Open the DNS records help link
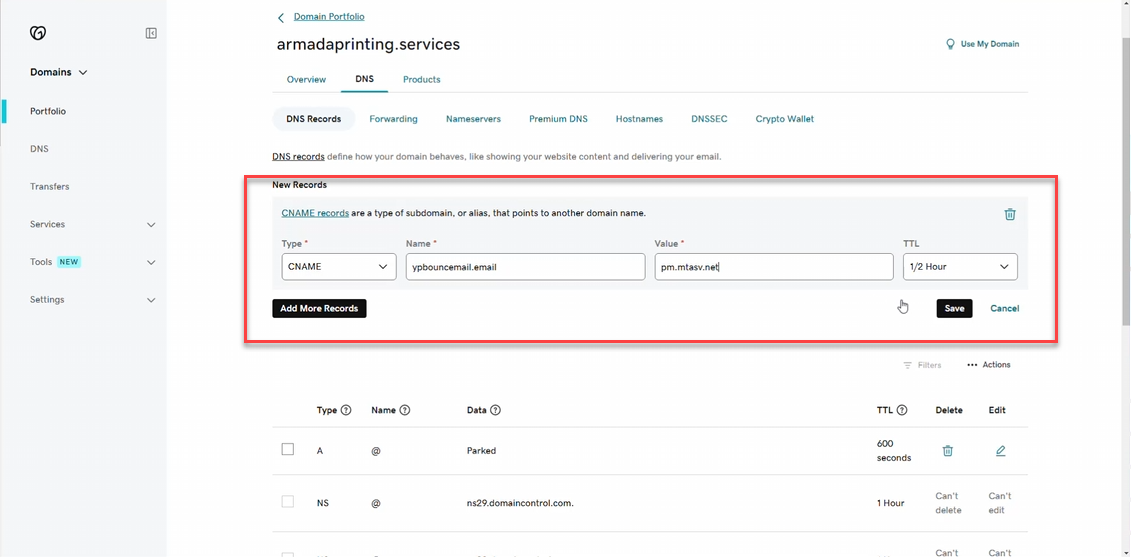 (298, 157)
